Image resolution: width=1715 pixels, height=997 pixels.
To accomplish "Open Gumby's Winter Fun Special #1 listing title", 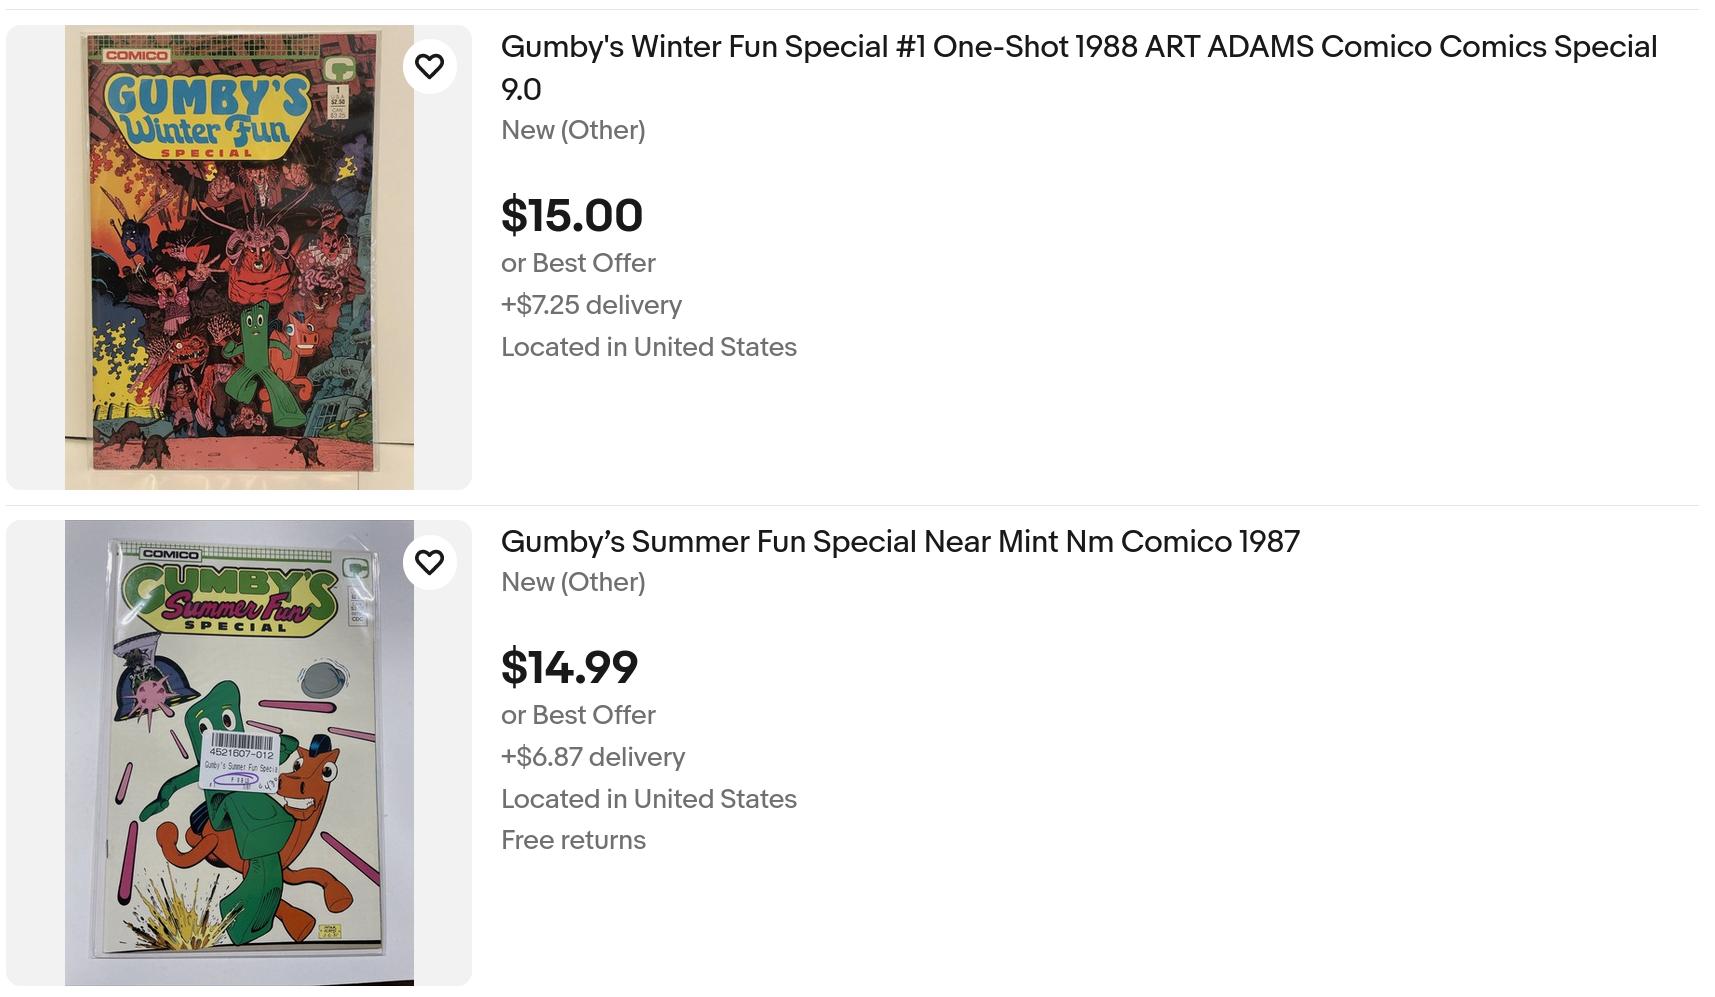I will [x=1078, y=48].
